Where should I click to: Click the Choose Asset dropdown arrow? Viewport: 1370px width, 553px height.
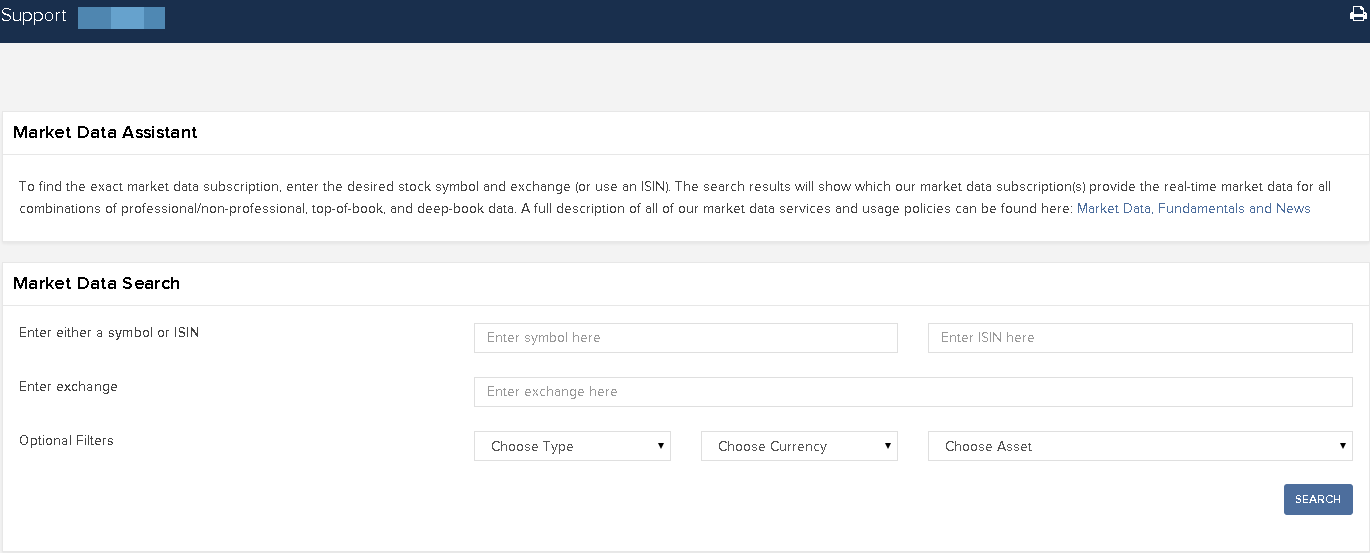point(1342,446)
